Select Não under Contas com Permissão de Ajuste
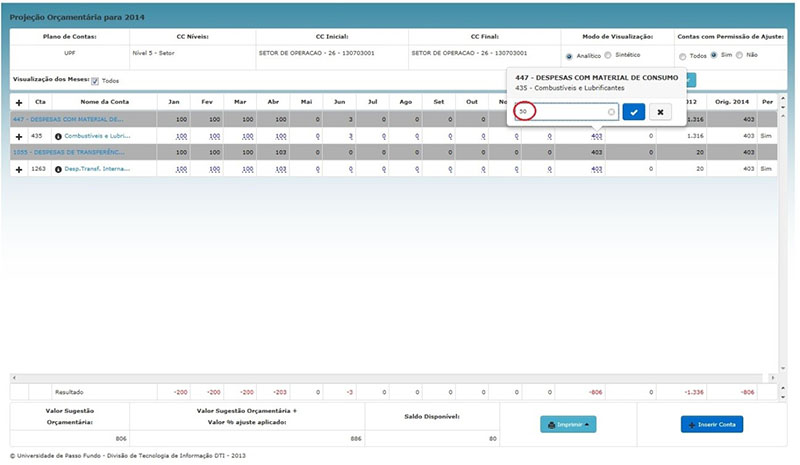 click(x=739, y=55)
